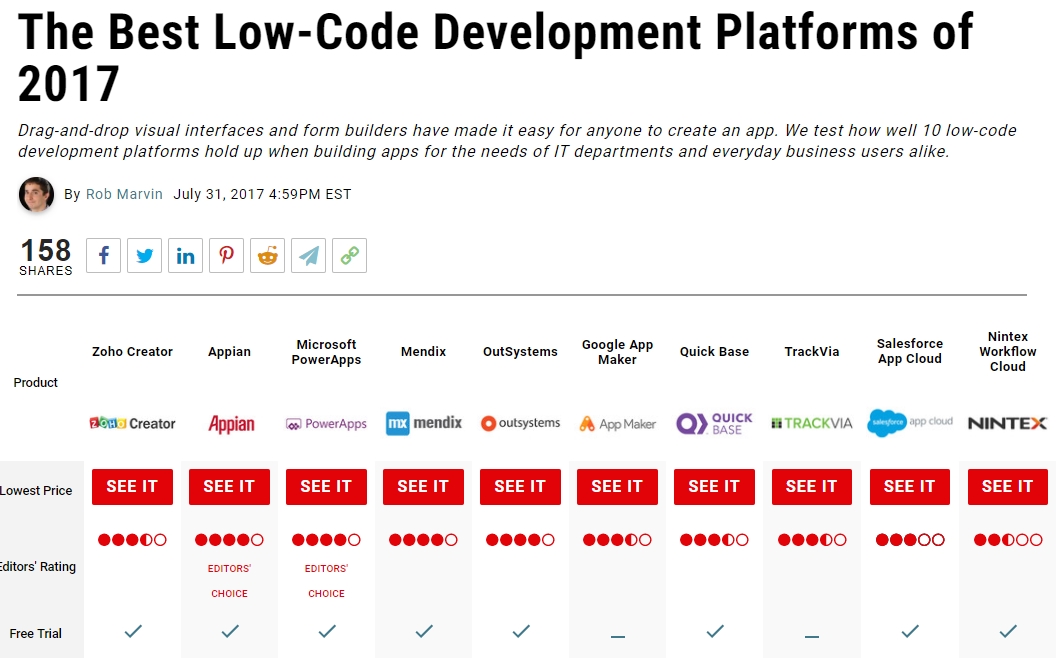Click SEE IT for Zoho Creator
The width and height of the screenshot is (1056, 658).
tap(133, 486)
